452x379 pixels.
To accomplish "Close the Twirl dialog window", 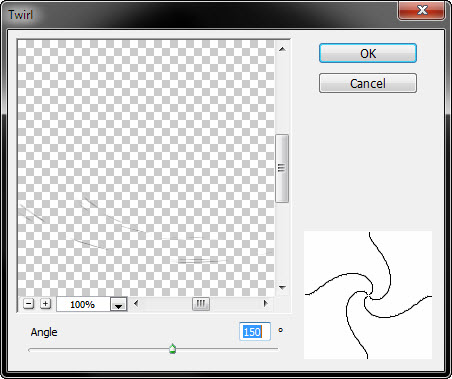I will click(422, 10).
